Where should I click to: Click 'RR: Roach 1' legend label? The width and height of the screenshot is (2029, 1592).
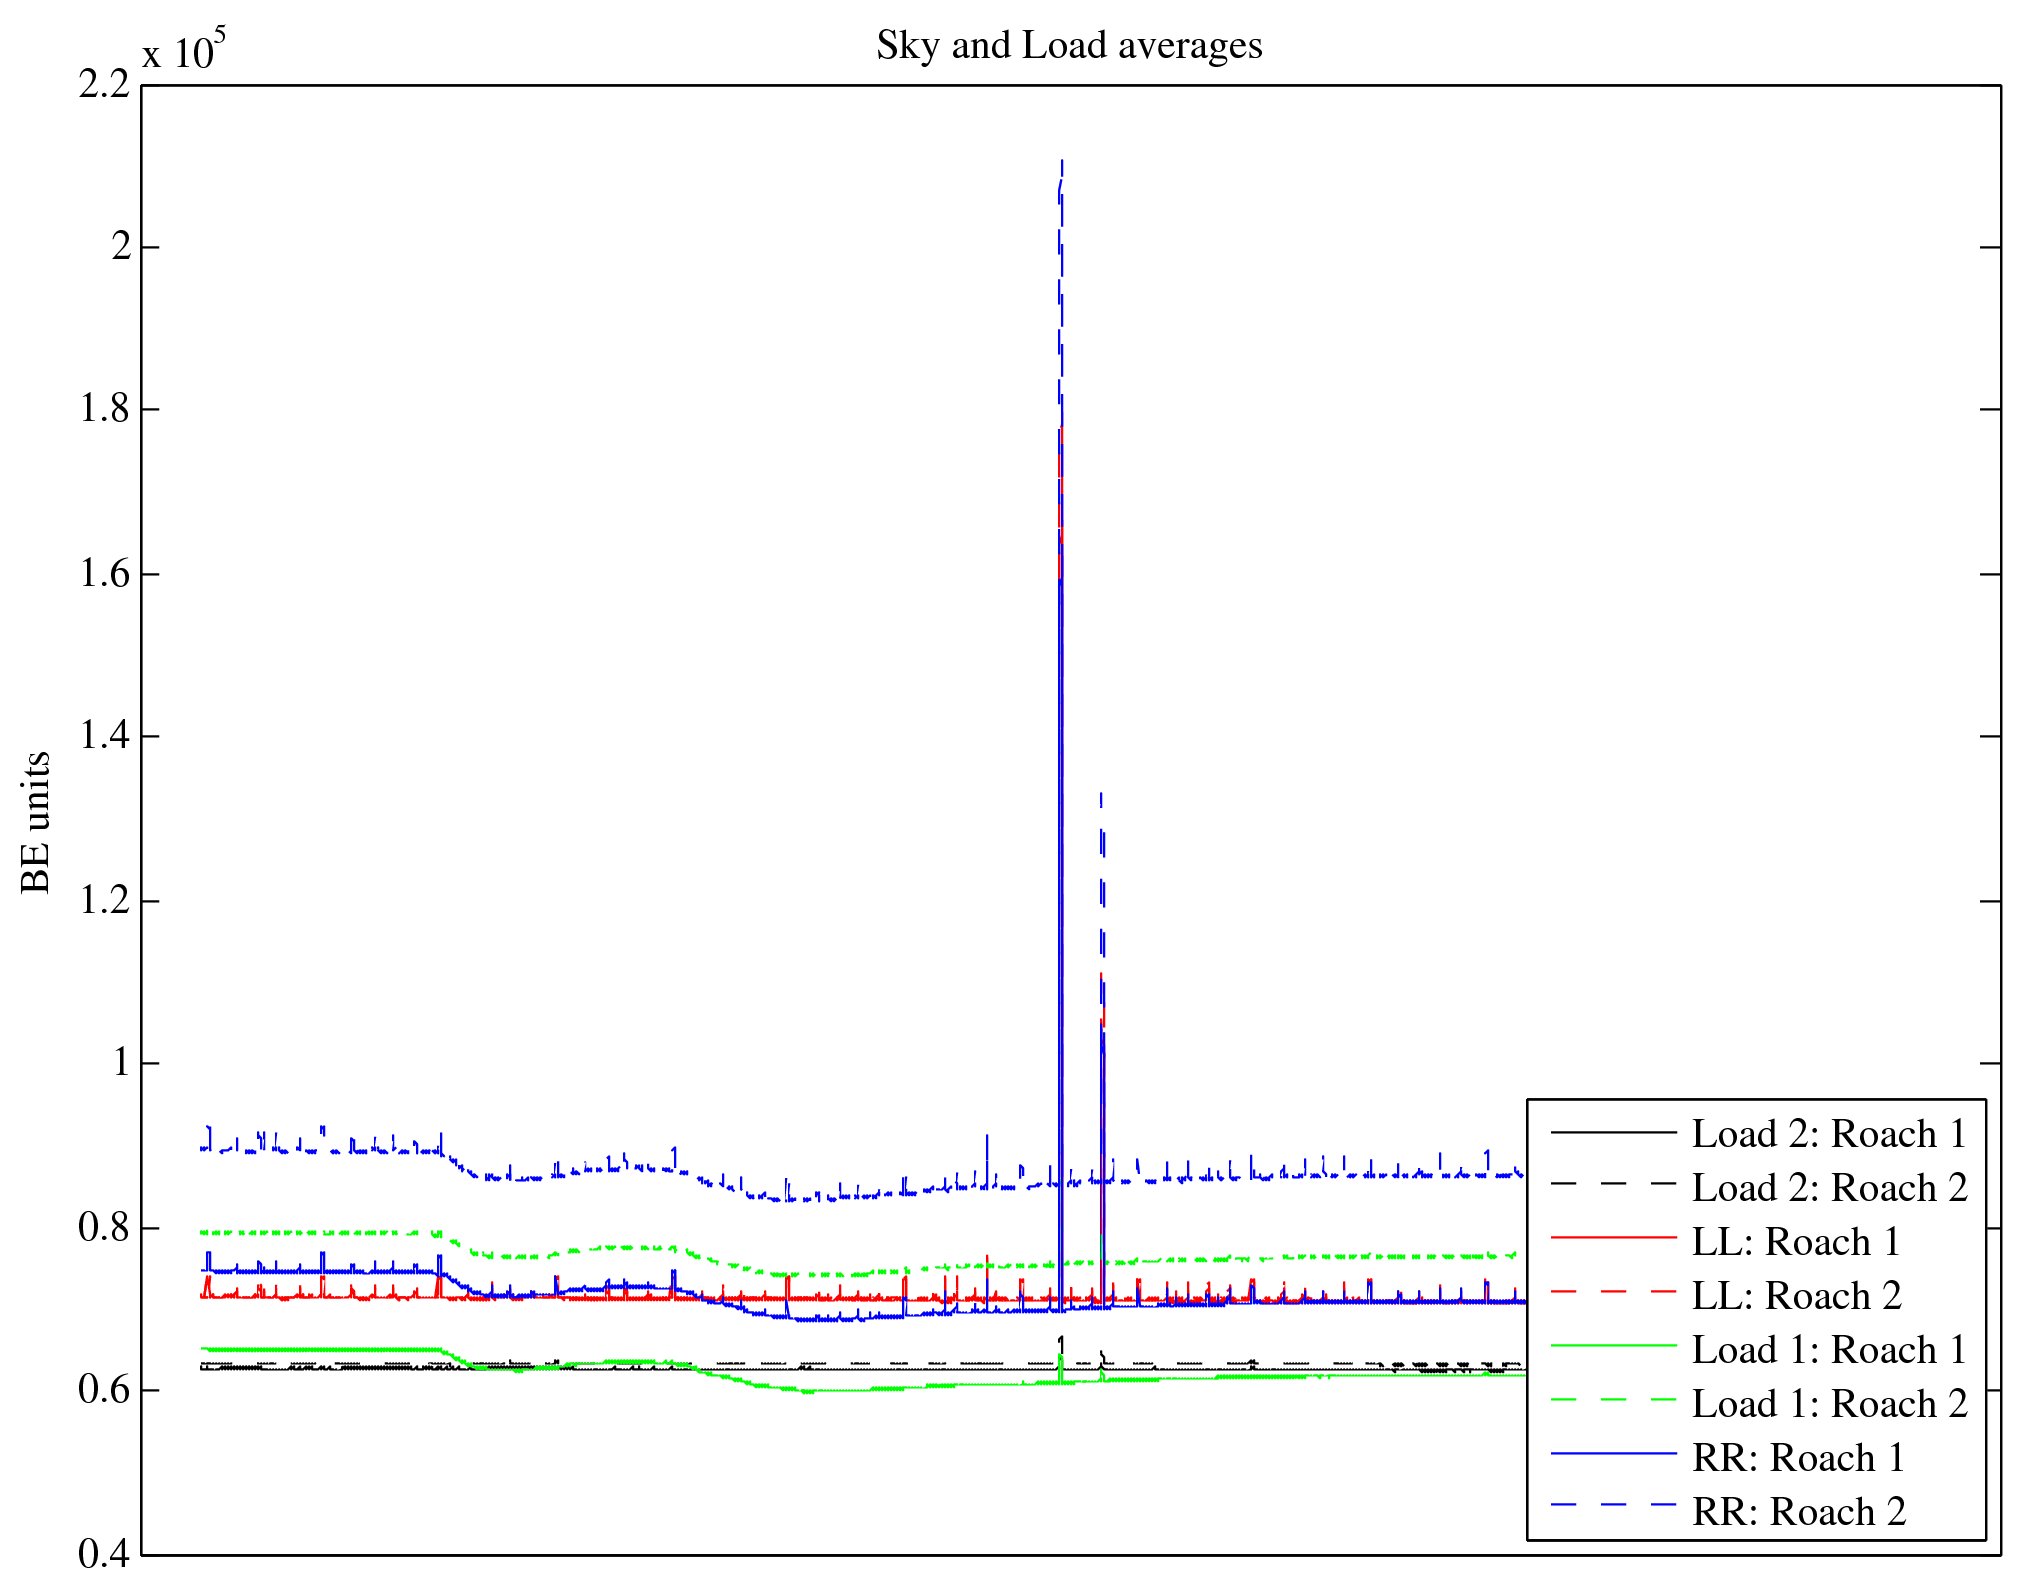[1798, 1458]
